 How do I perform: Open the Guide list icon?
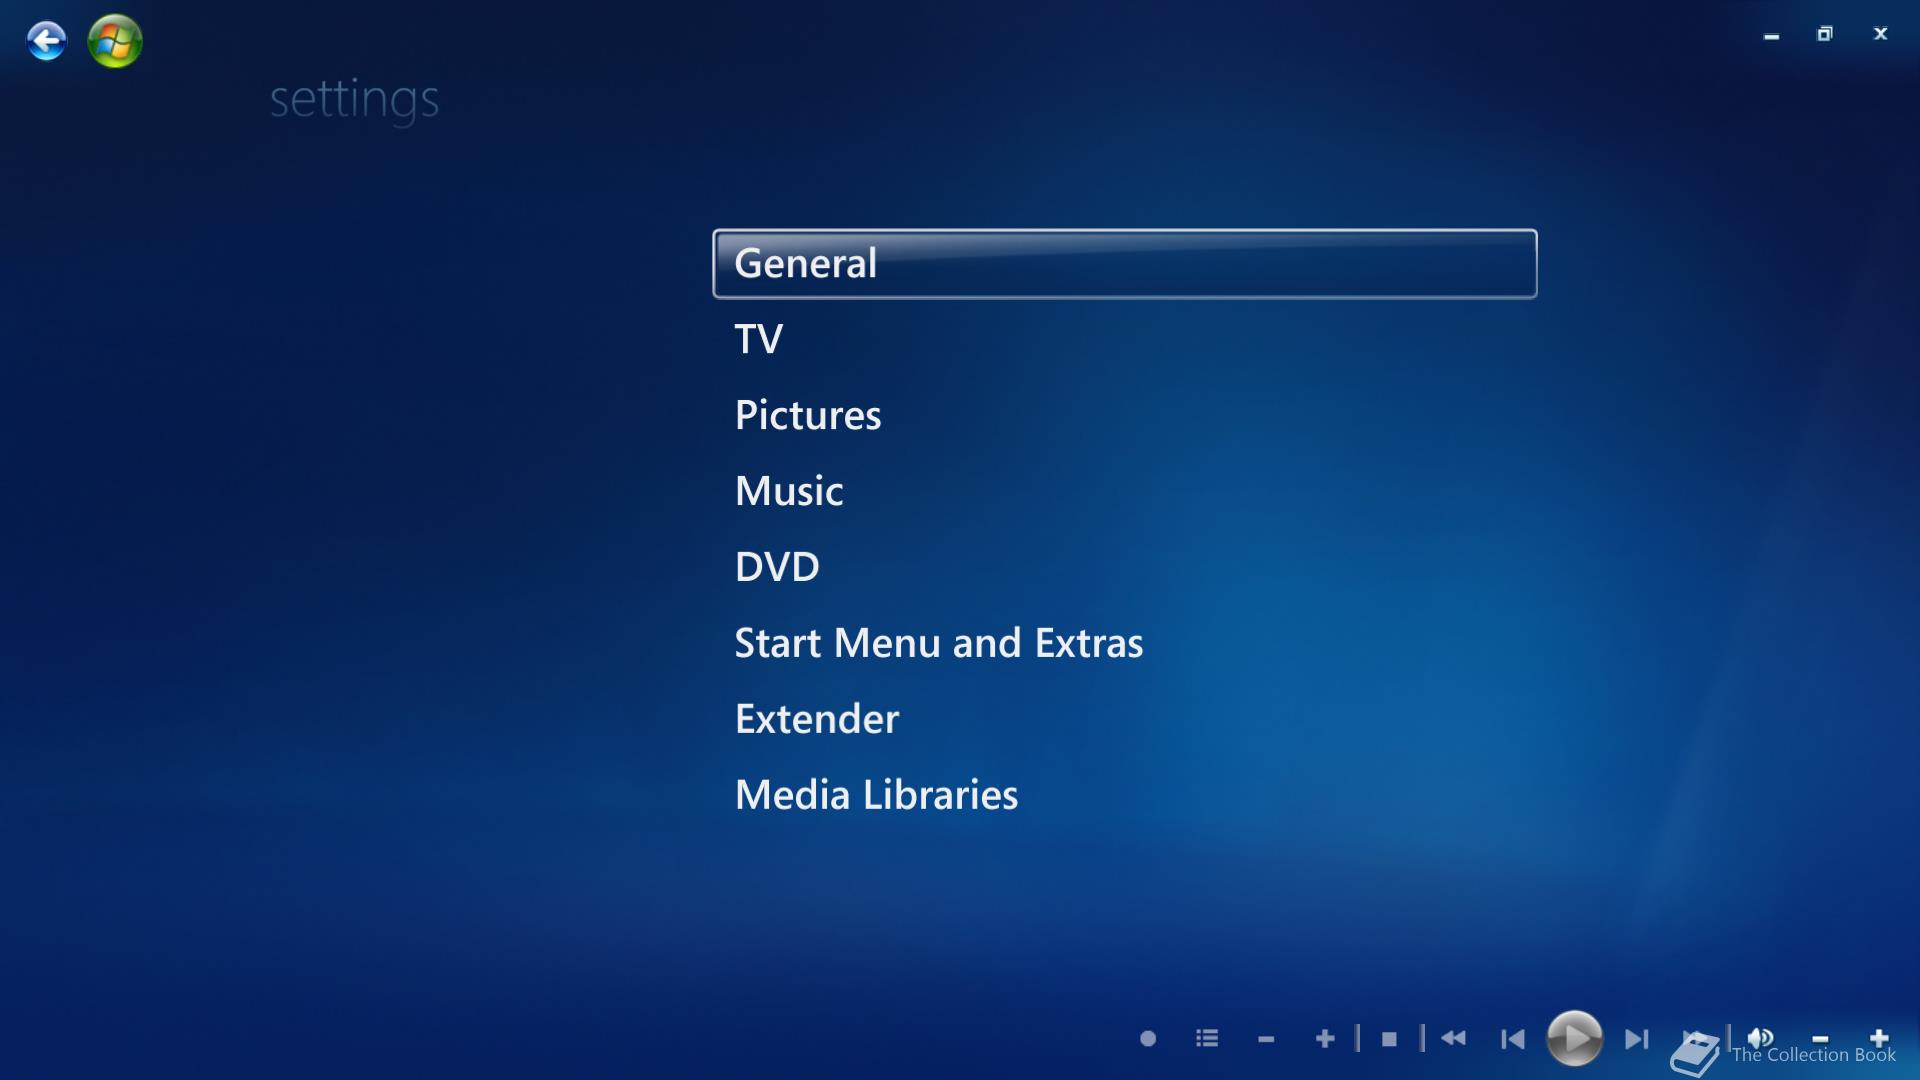point(1207,1039)
